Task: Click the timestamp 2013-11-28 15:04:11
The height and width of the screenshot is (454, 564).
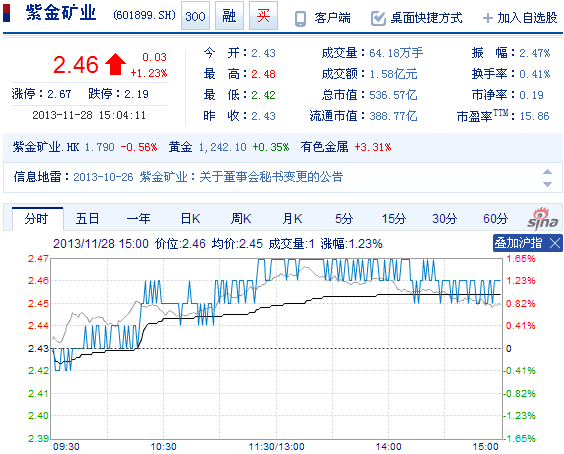Action: (89, 115)
